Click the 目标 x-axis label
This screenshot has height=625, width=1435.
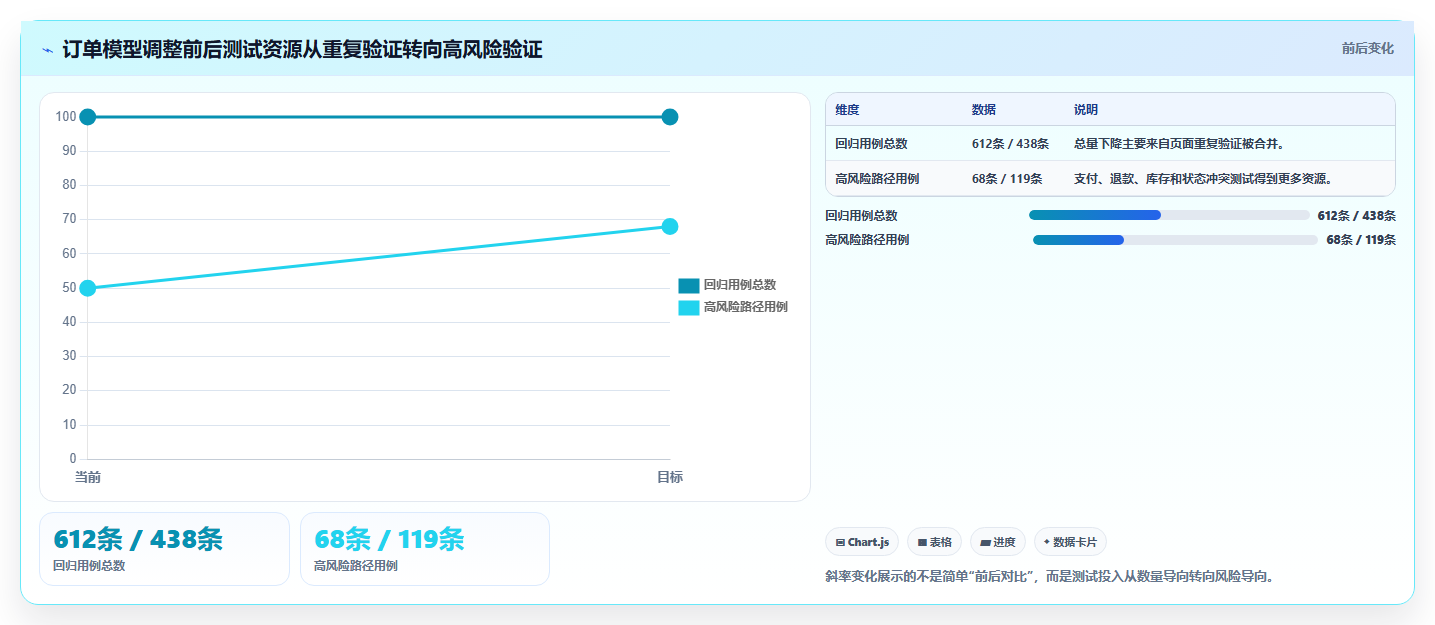670,478
